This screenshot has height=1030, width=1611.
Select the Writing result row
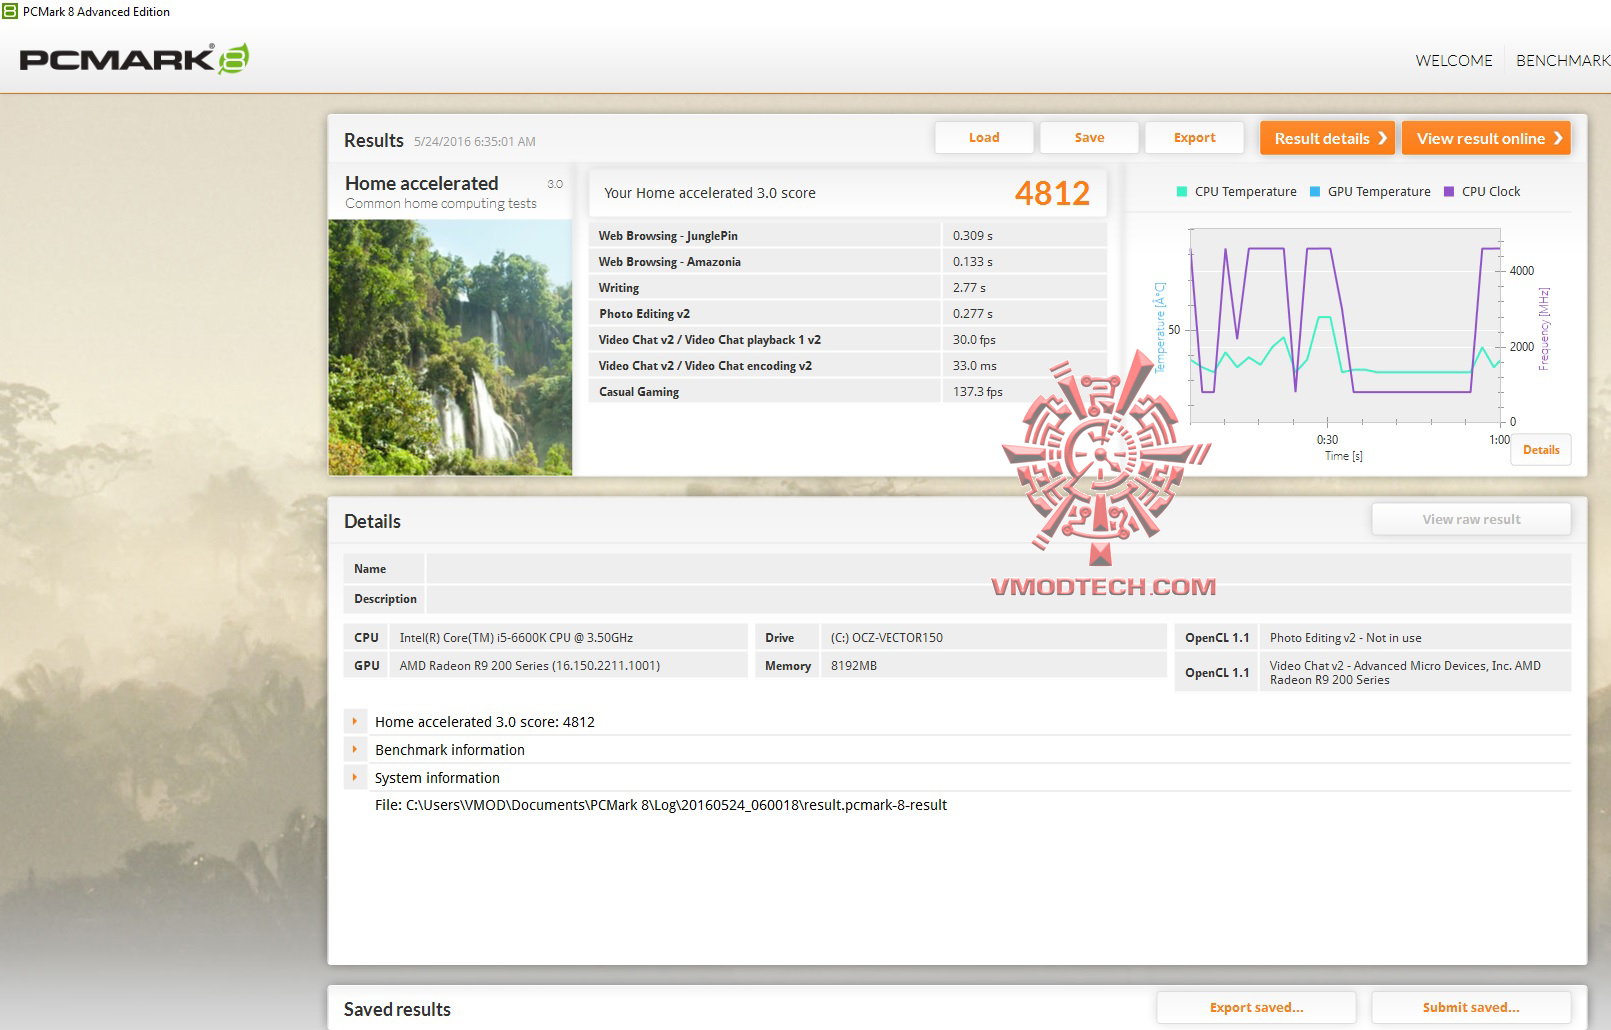[848, 288]
